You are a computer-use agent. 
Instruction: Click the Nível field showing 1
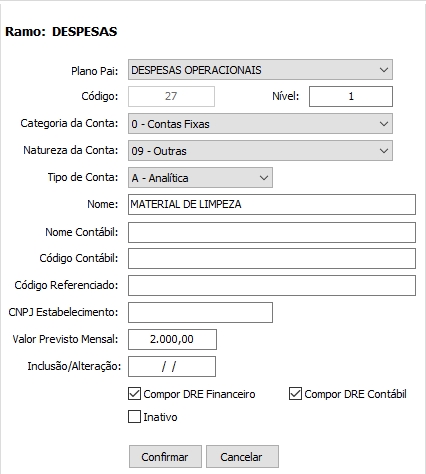[351, 96]
